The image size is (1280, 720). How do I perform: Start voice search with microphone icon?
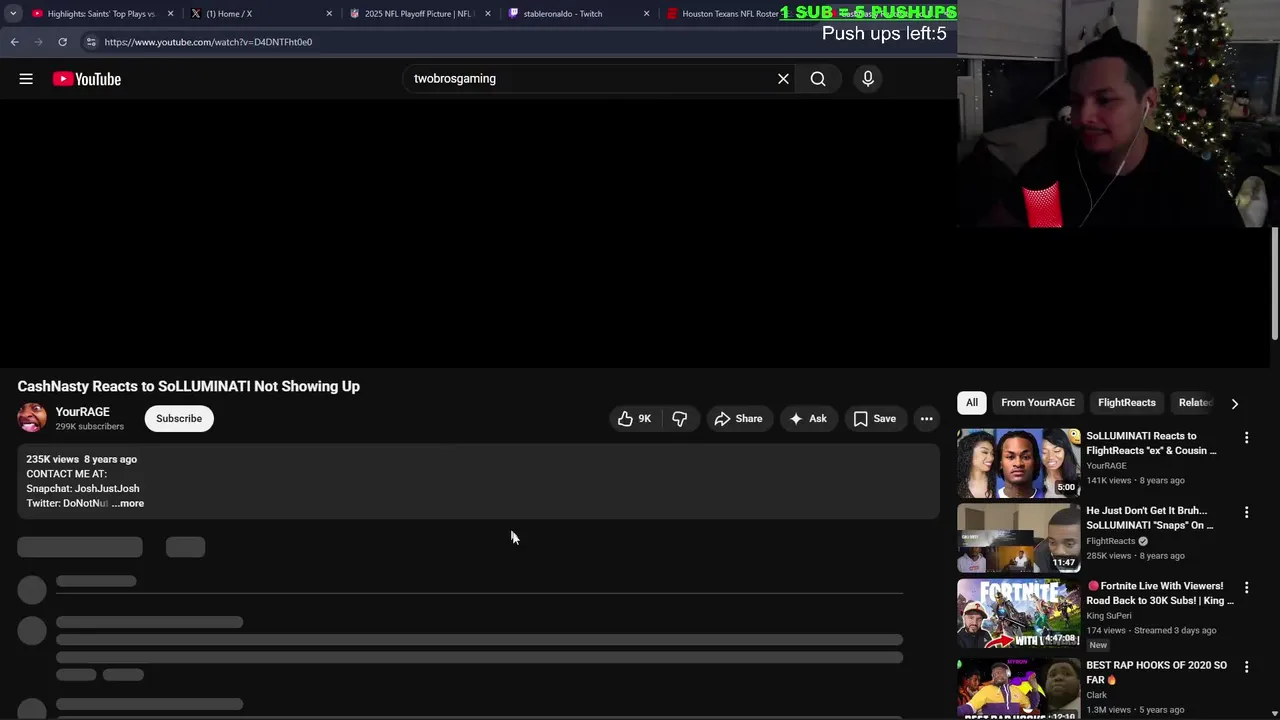868,79
